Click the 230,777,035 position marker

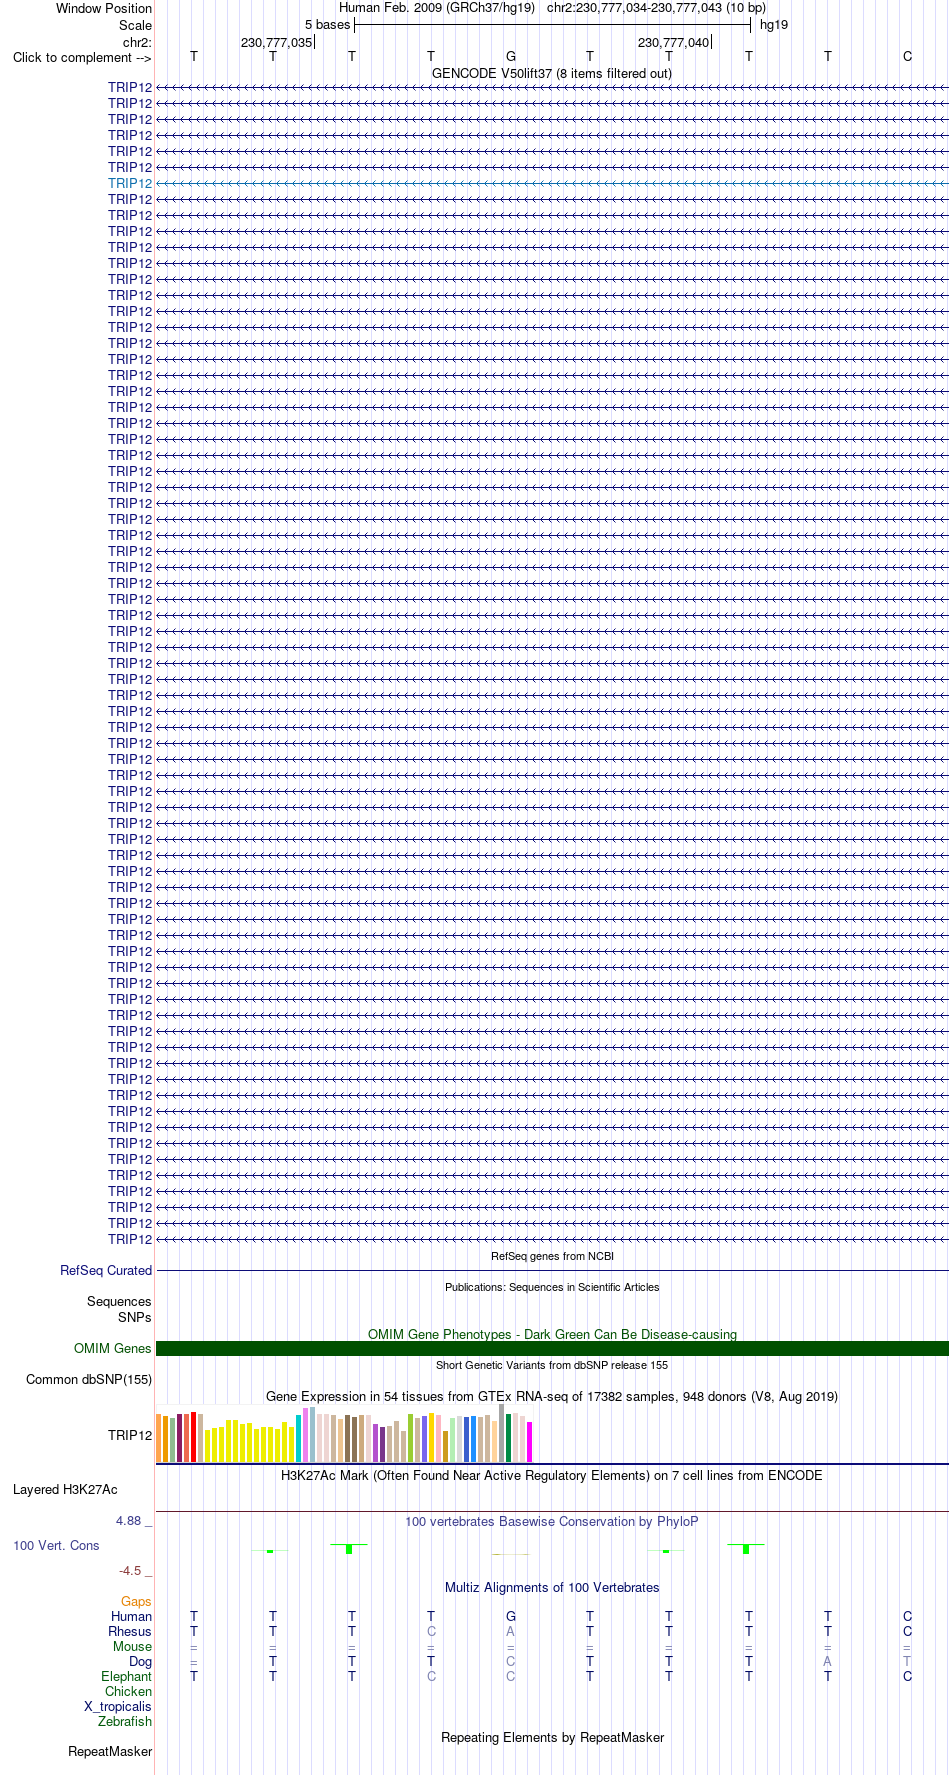[277, 42]
